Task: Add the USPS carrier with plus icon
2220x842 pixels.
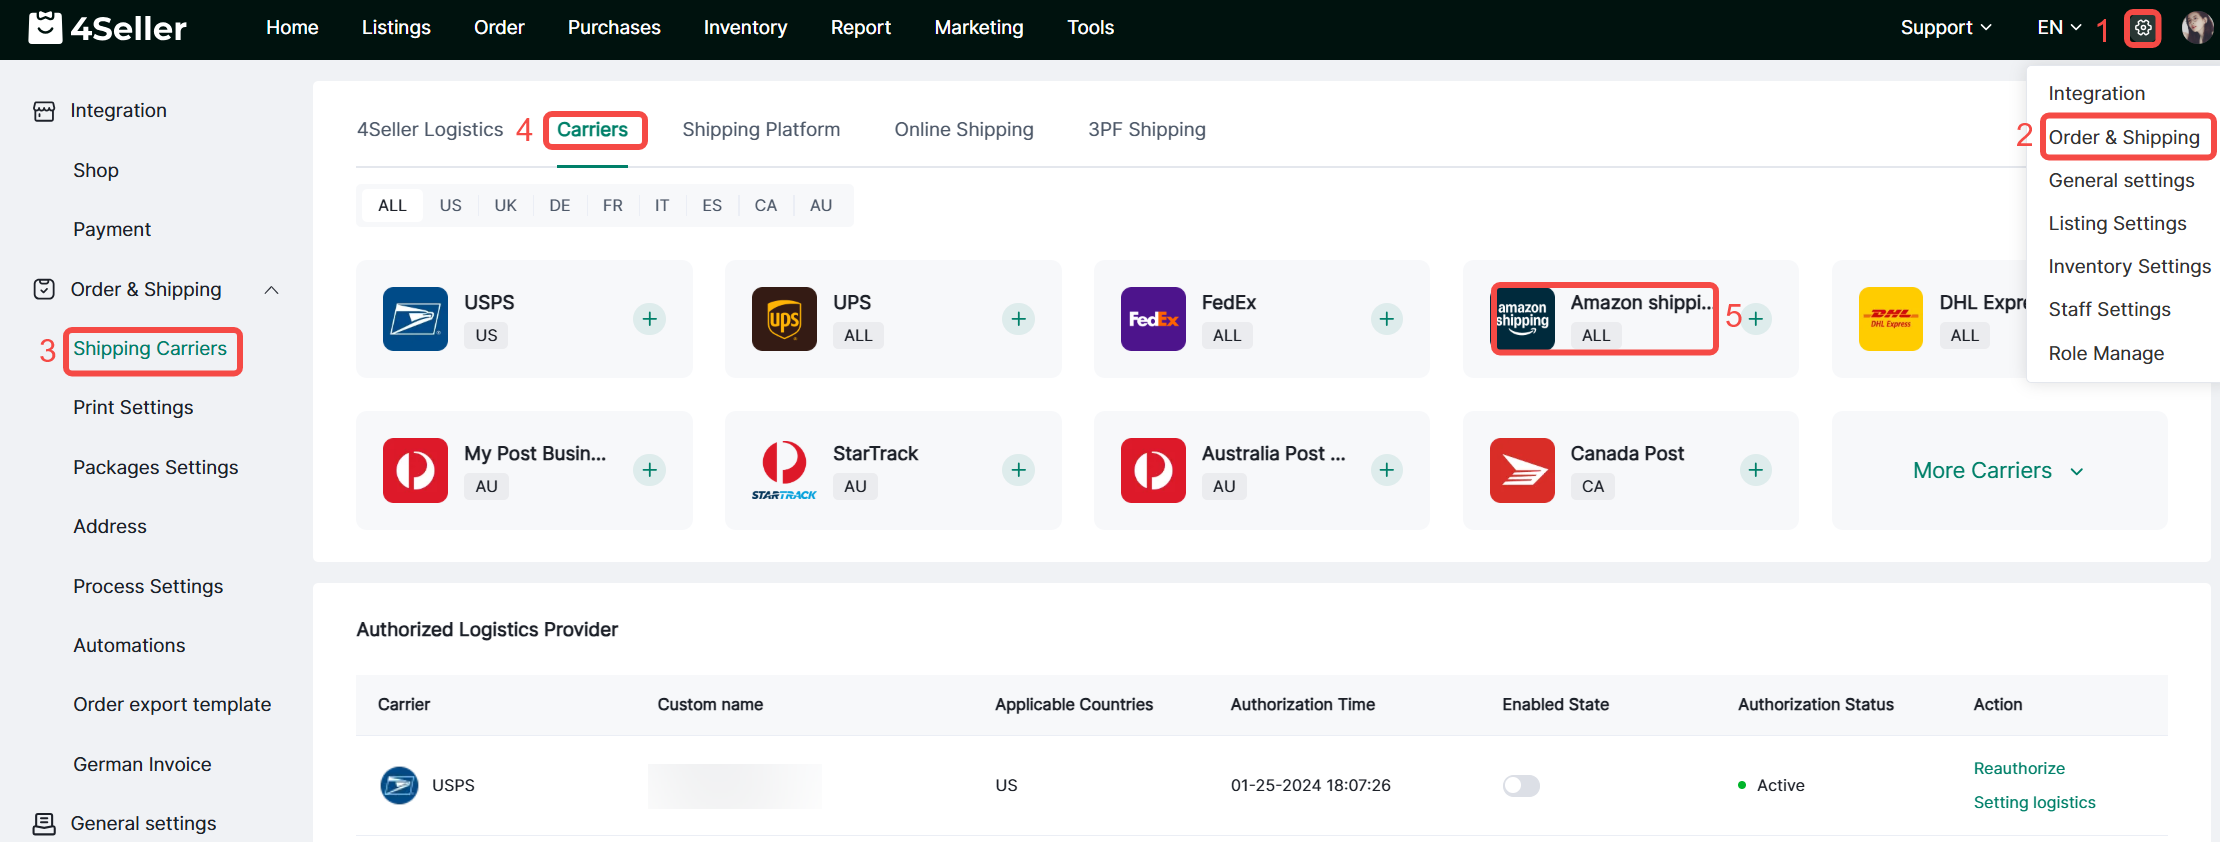Action: [649, 319]
